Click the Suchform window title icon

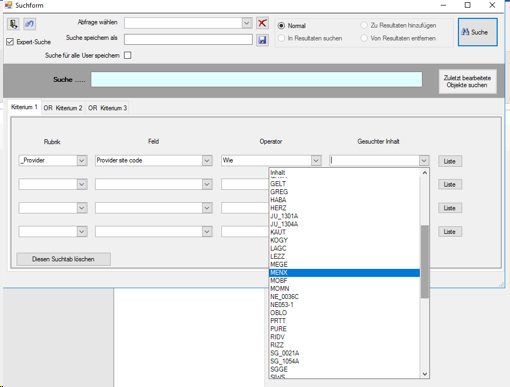8,5
